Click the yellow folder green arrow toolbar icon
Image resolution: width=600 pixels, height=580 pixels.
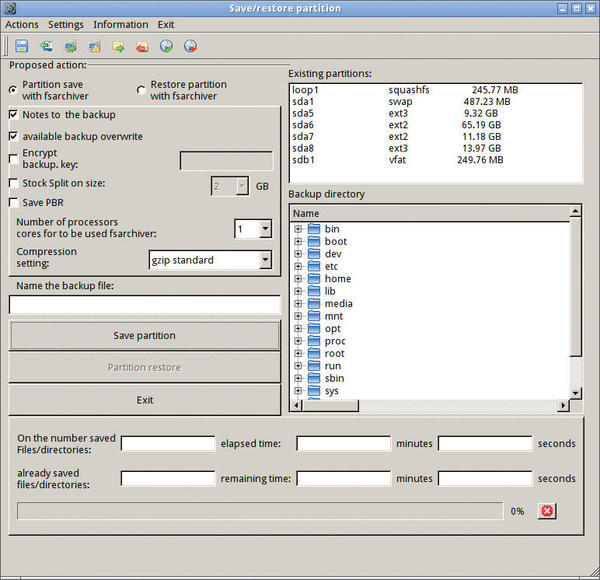118,46
